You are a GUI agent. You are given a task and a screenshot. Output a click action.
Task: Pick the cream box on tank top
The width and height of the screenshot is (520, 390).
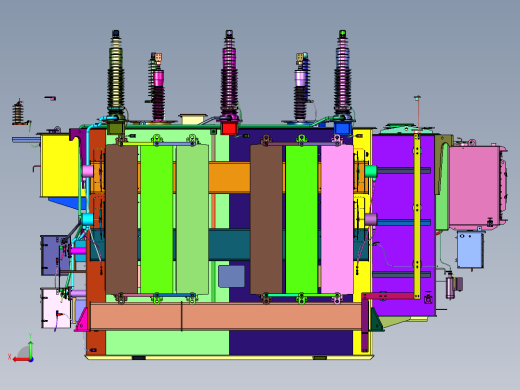pyautogui.click(x=193, y=119)
